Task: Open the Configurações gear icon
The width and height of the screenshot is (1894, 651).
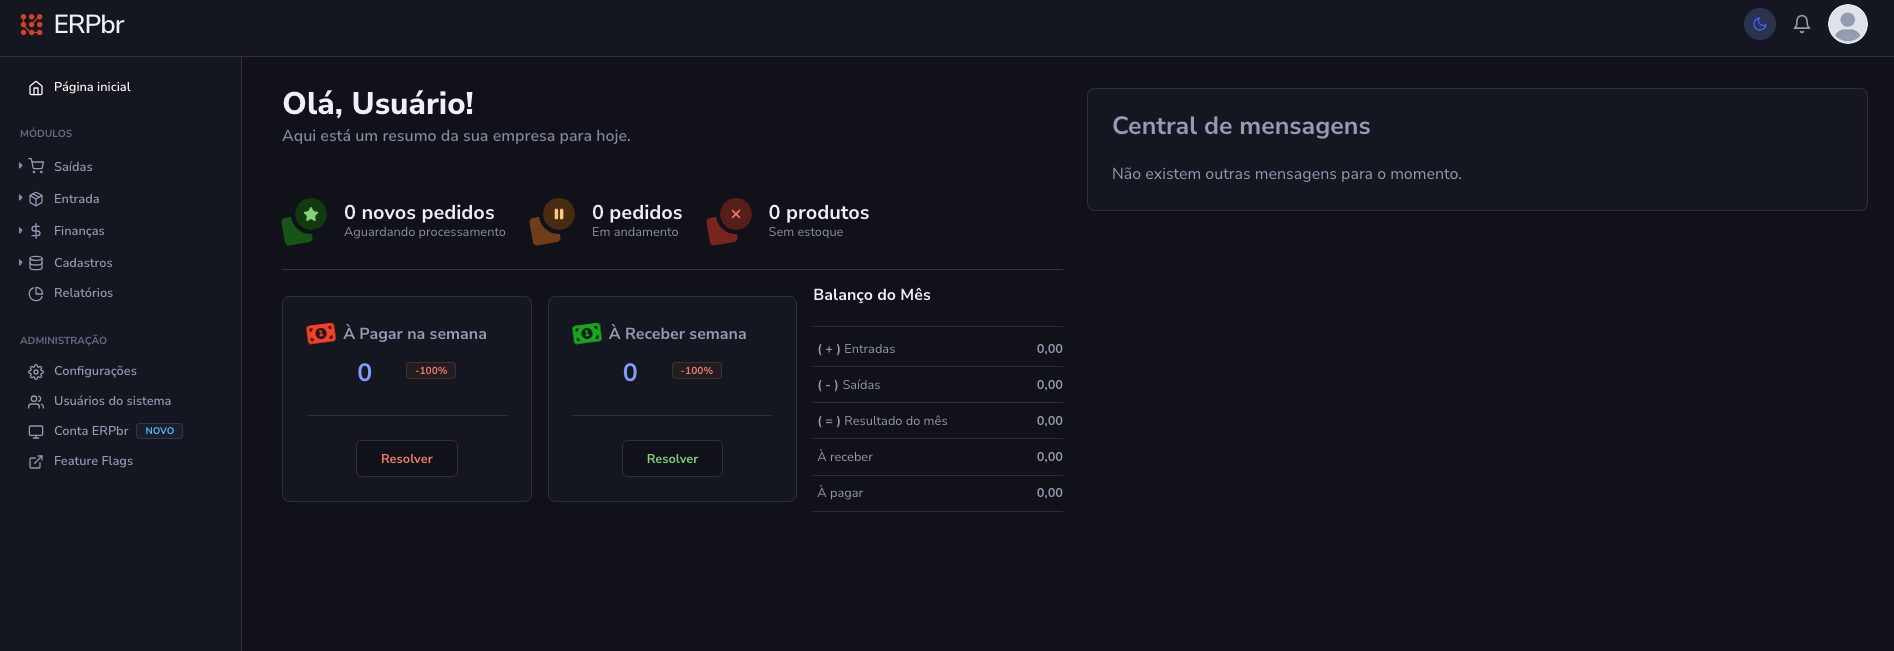Action: (36, 371)
